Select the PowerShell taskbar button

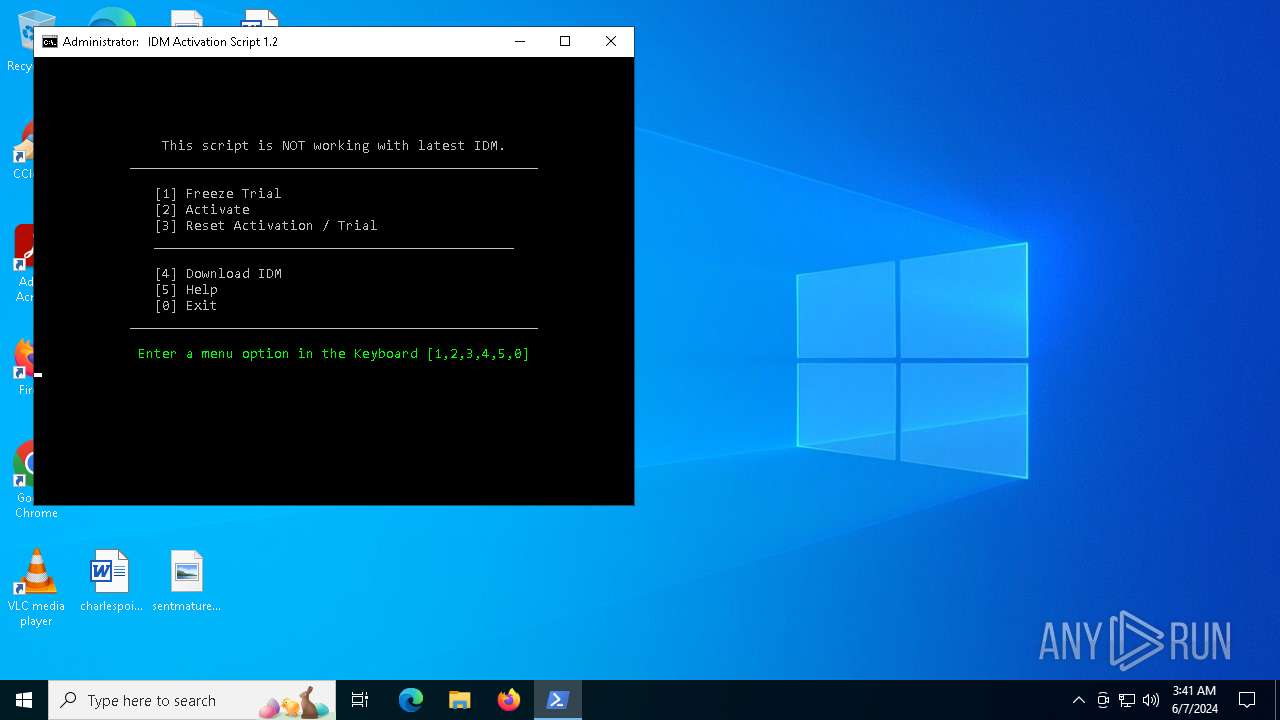557,700
